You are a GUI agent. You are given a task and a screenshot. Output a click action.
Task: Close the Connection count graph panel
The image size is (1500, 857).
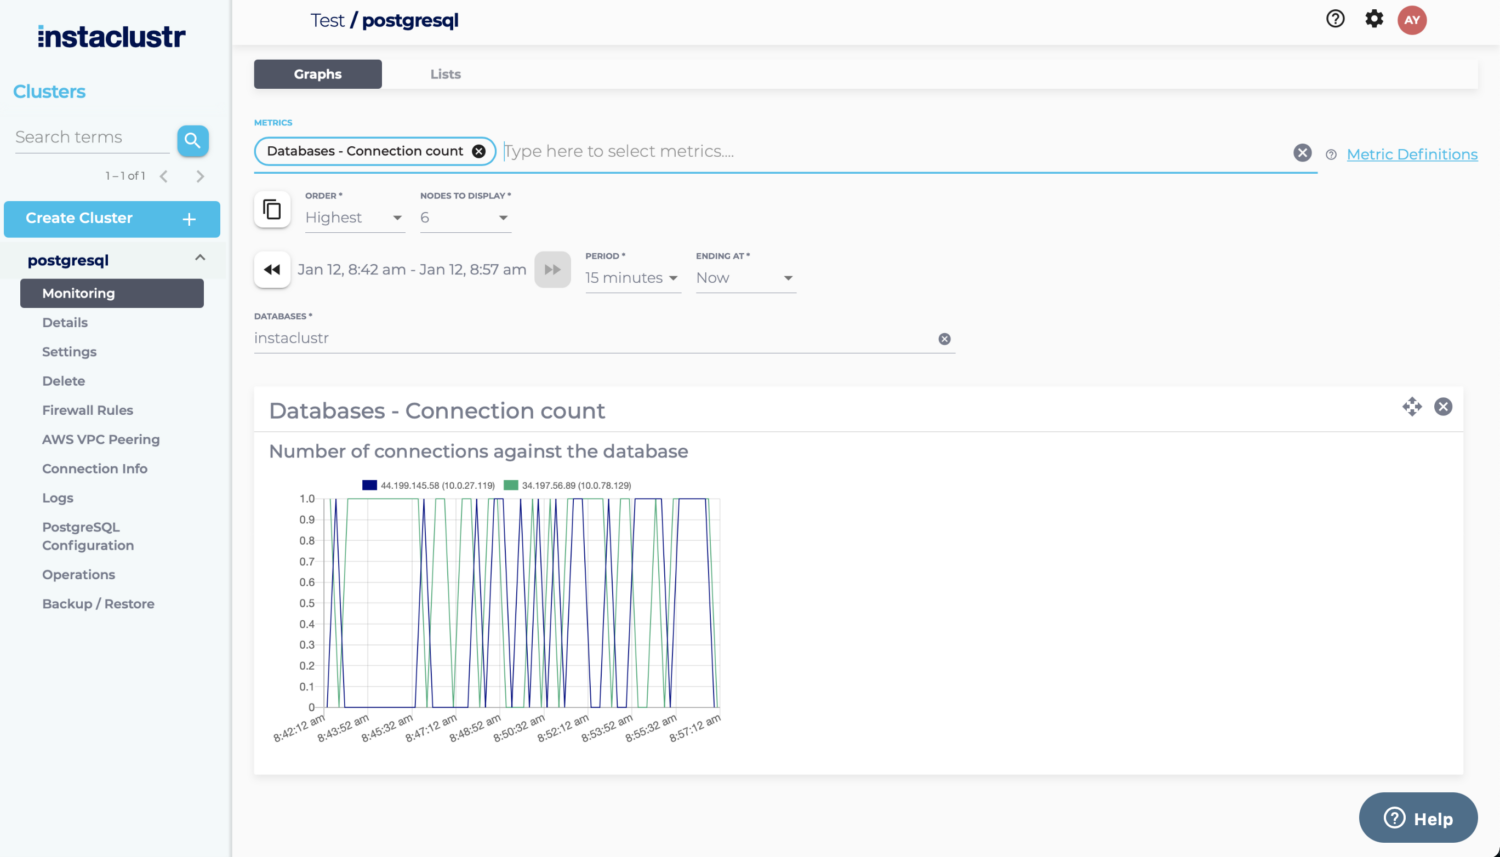(1443, 406)
